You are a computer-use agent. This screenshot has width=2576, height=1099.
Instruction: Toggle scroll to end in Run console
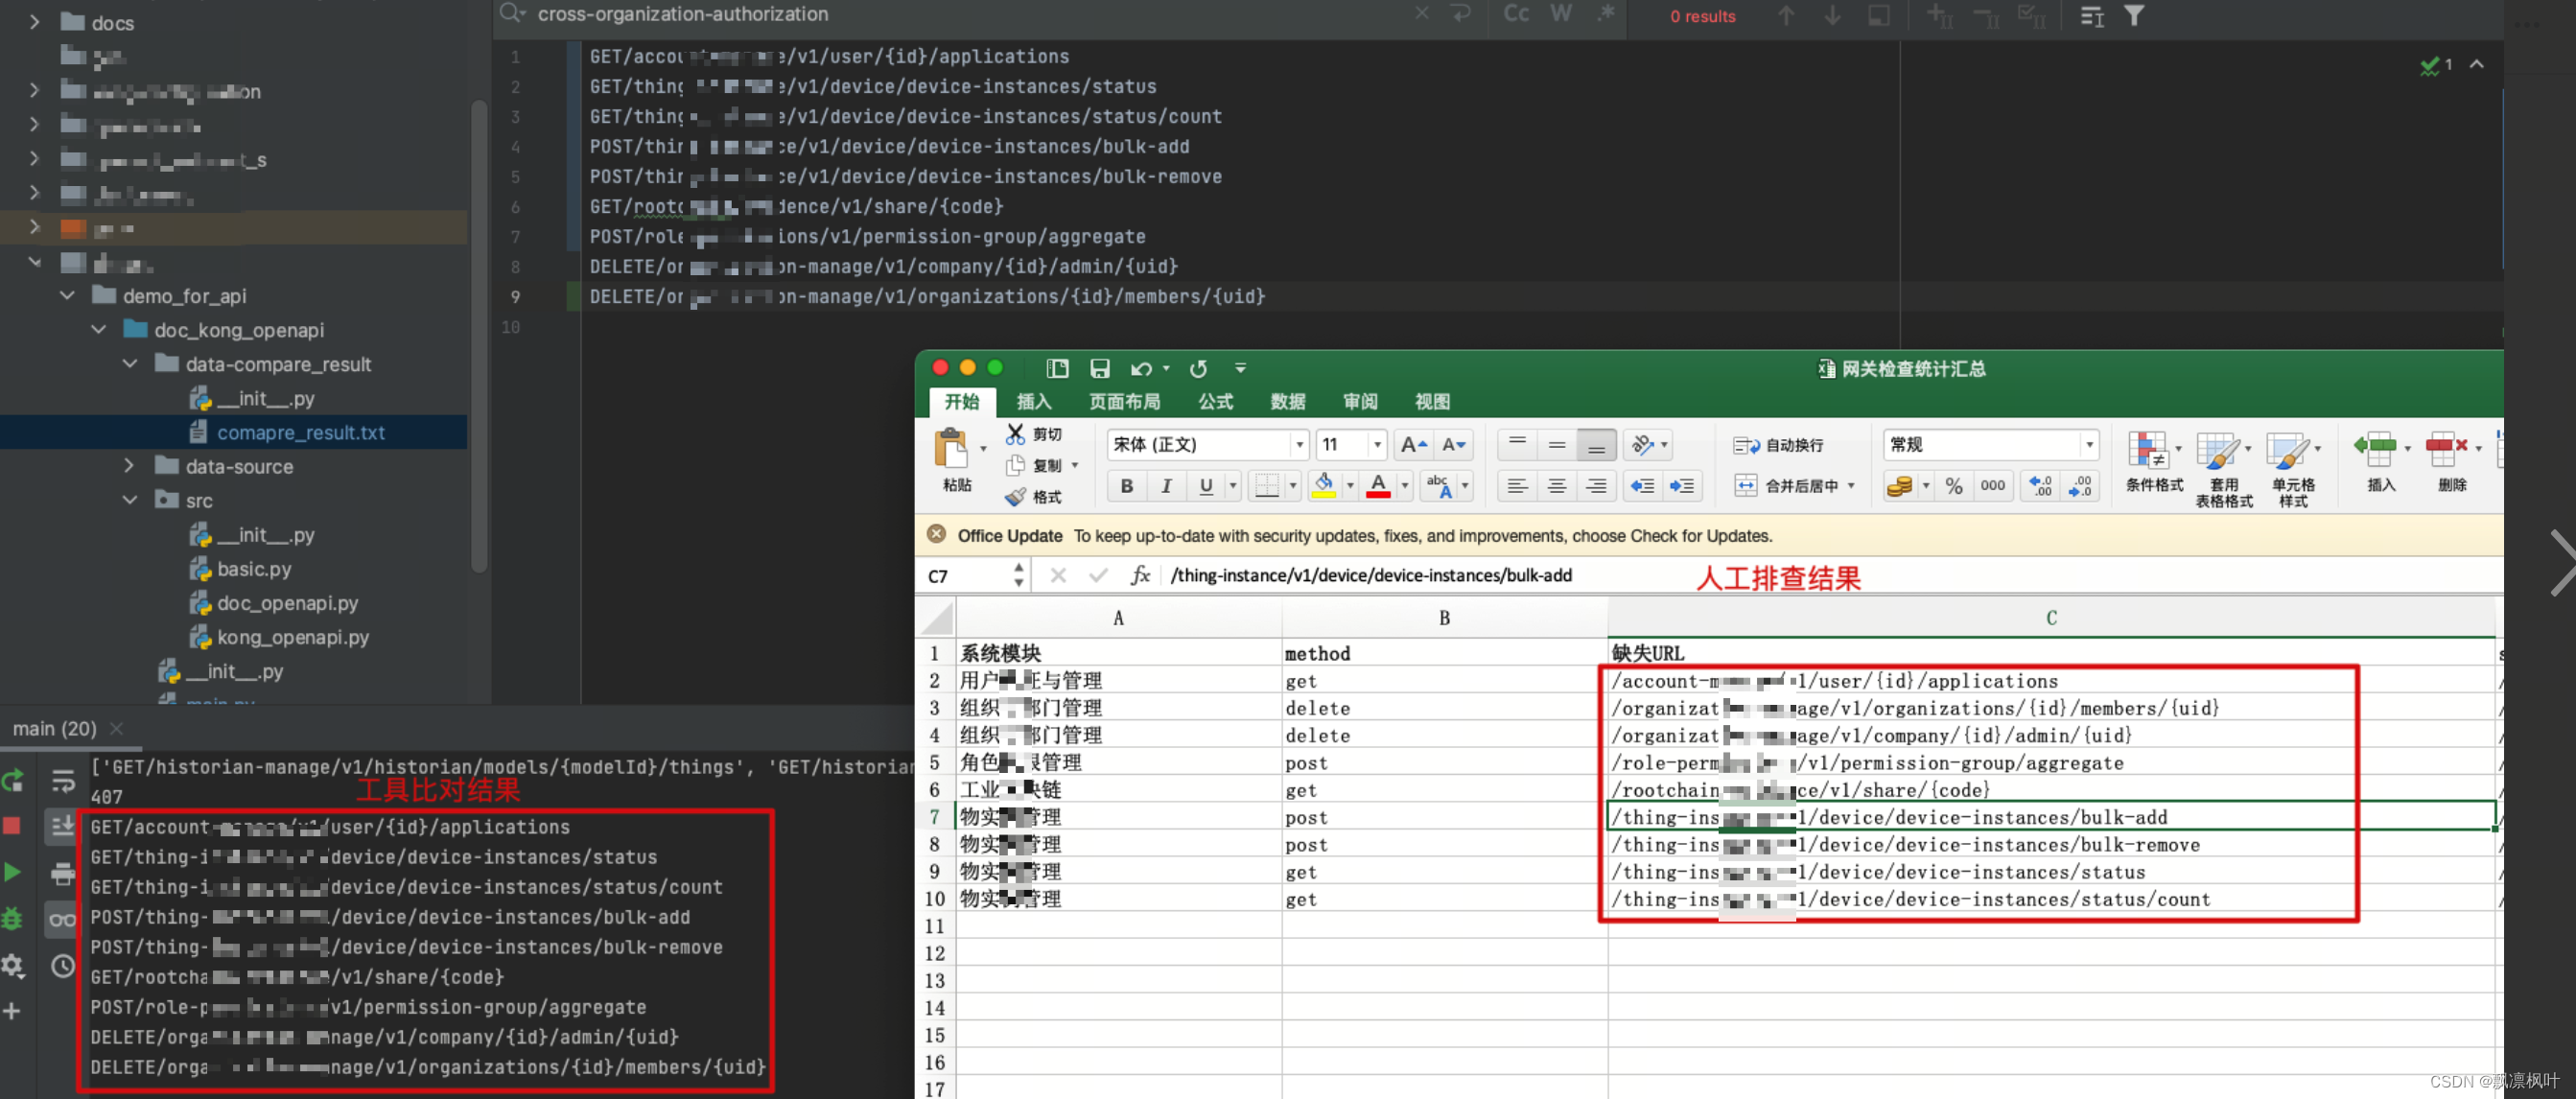pyautogui.click(x=63, y=826)
